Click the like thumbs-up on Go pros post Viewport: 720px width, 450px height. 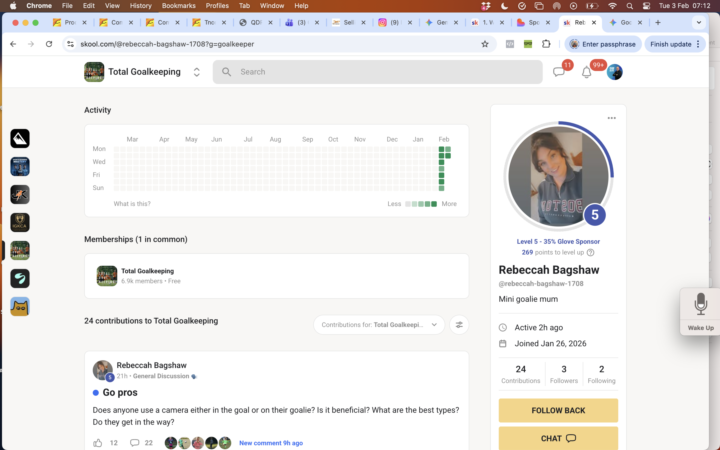(x=98, y=443)
